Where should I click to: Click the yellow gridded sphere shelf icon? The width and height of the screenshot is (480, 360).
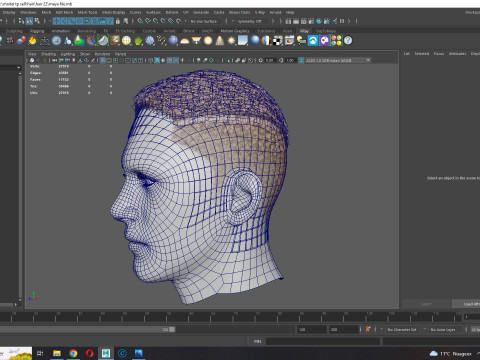click(126, 41)
